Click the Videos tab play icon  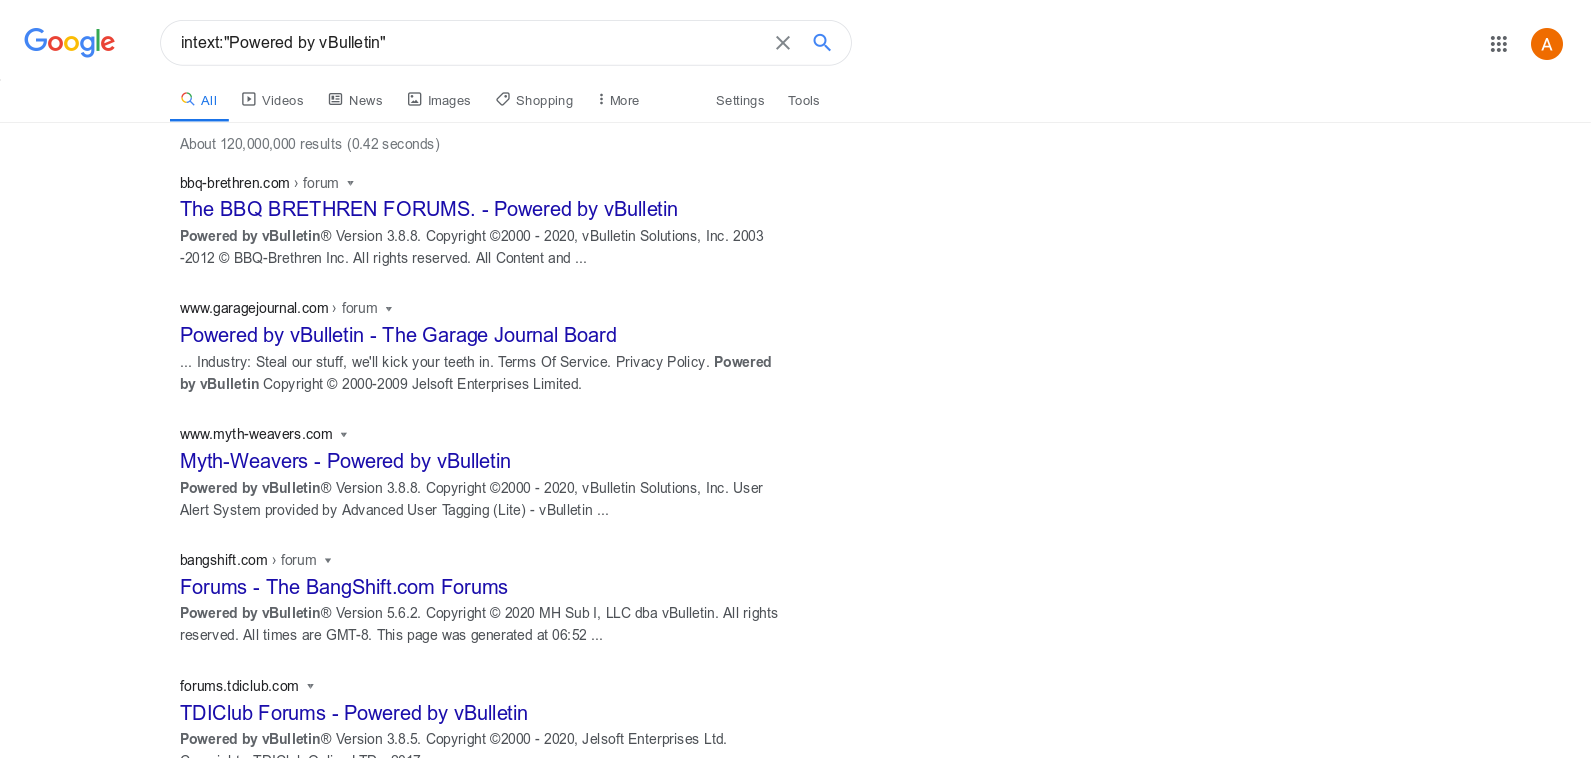249,100
